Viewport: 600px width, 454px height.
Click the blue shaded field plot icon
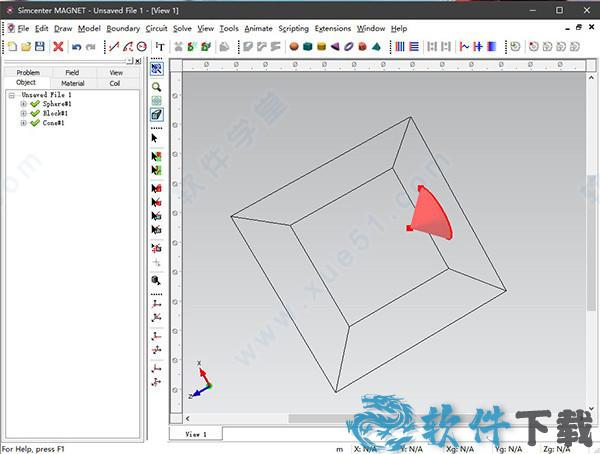[492, 47]
